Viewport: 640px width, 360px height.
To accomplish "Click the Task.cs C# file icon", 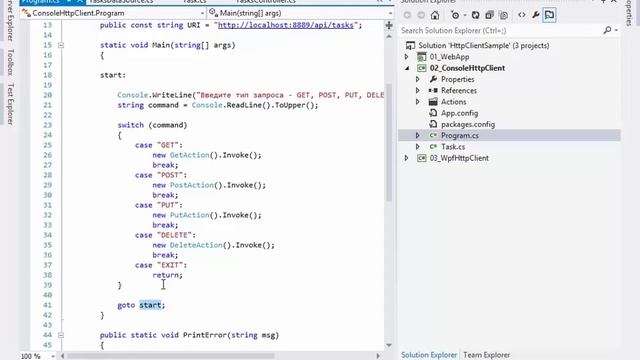I will [433, 147].
